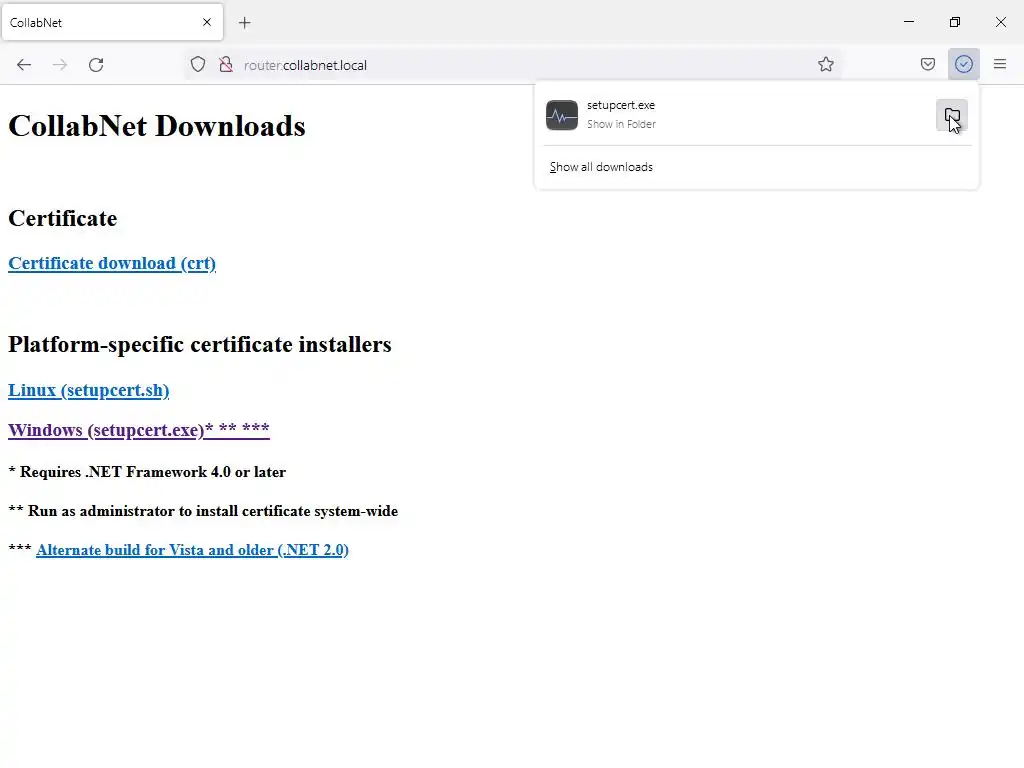Open Windows (setupcert.exe) installer link
Screen dimensions: 1024x768
pyautogui.click(x=138, y=430)
